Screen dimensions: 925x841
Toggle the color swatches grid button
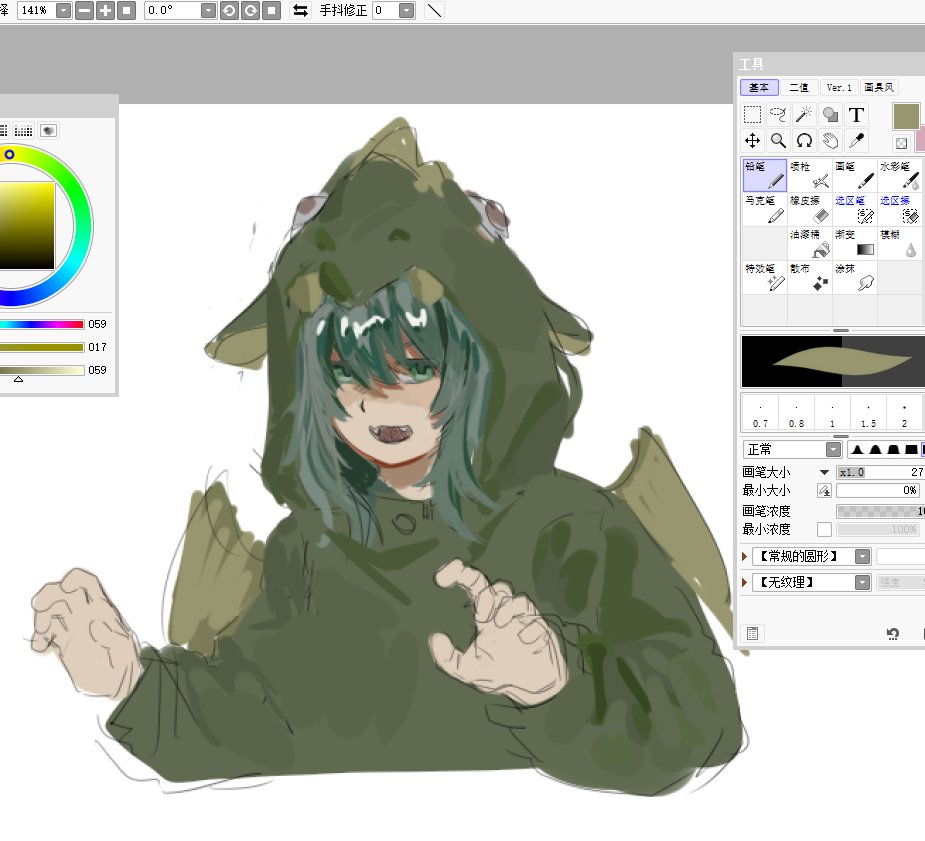pos(24,130)
